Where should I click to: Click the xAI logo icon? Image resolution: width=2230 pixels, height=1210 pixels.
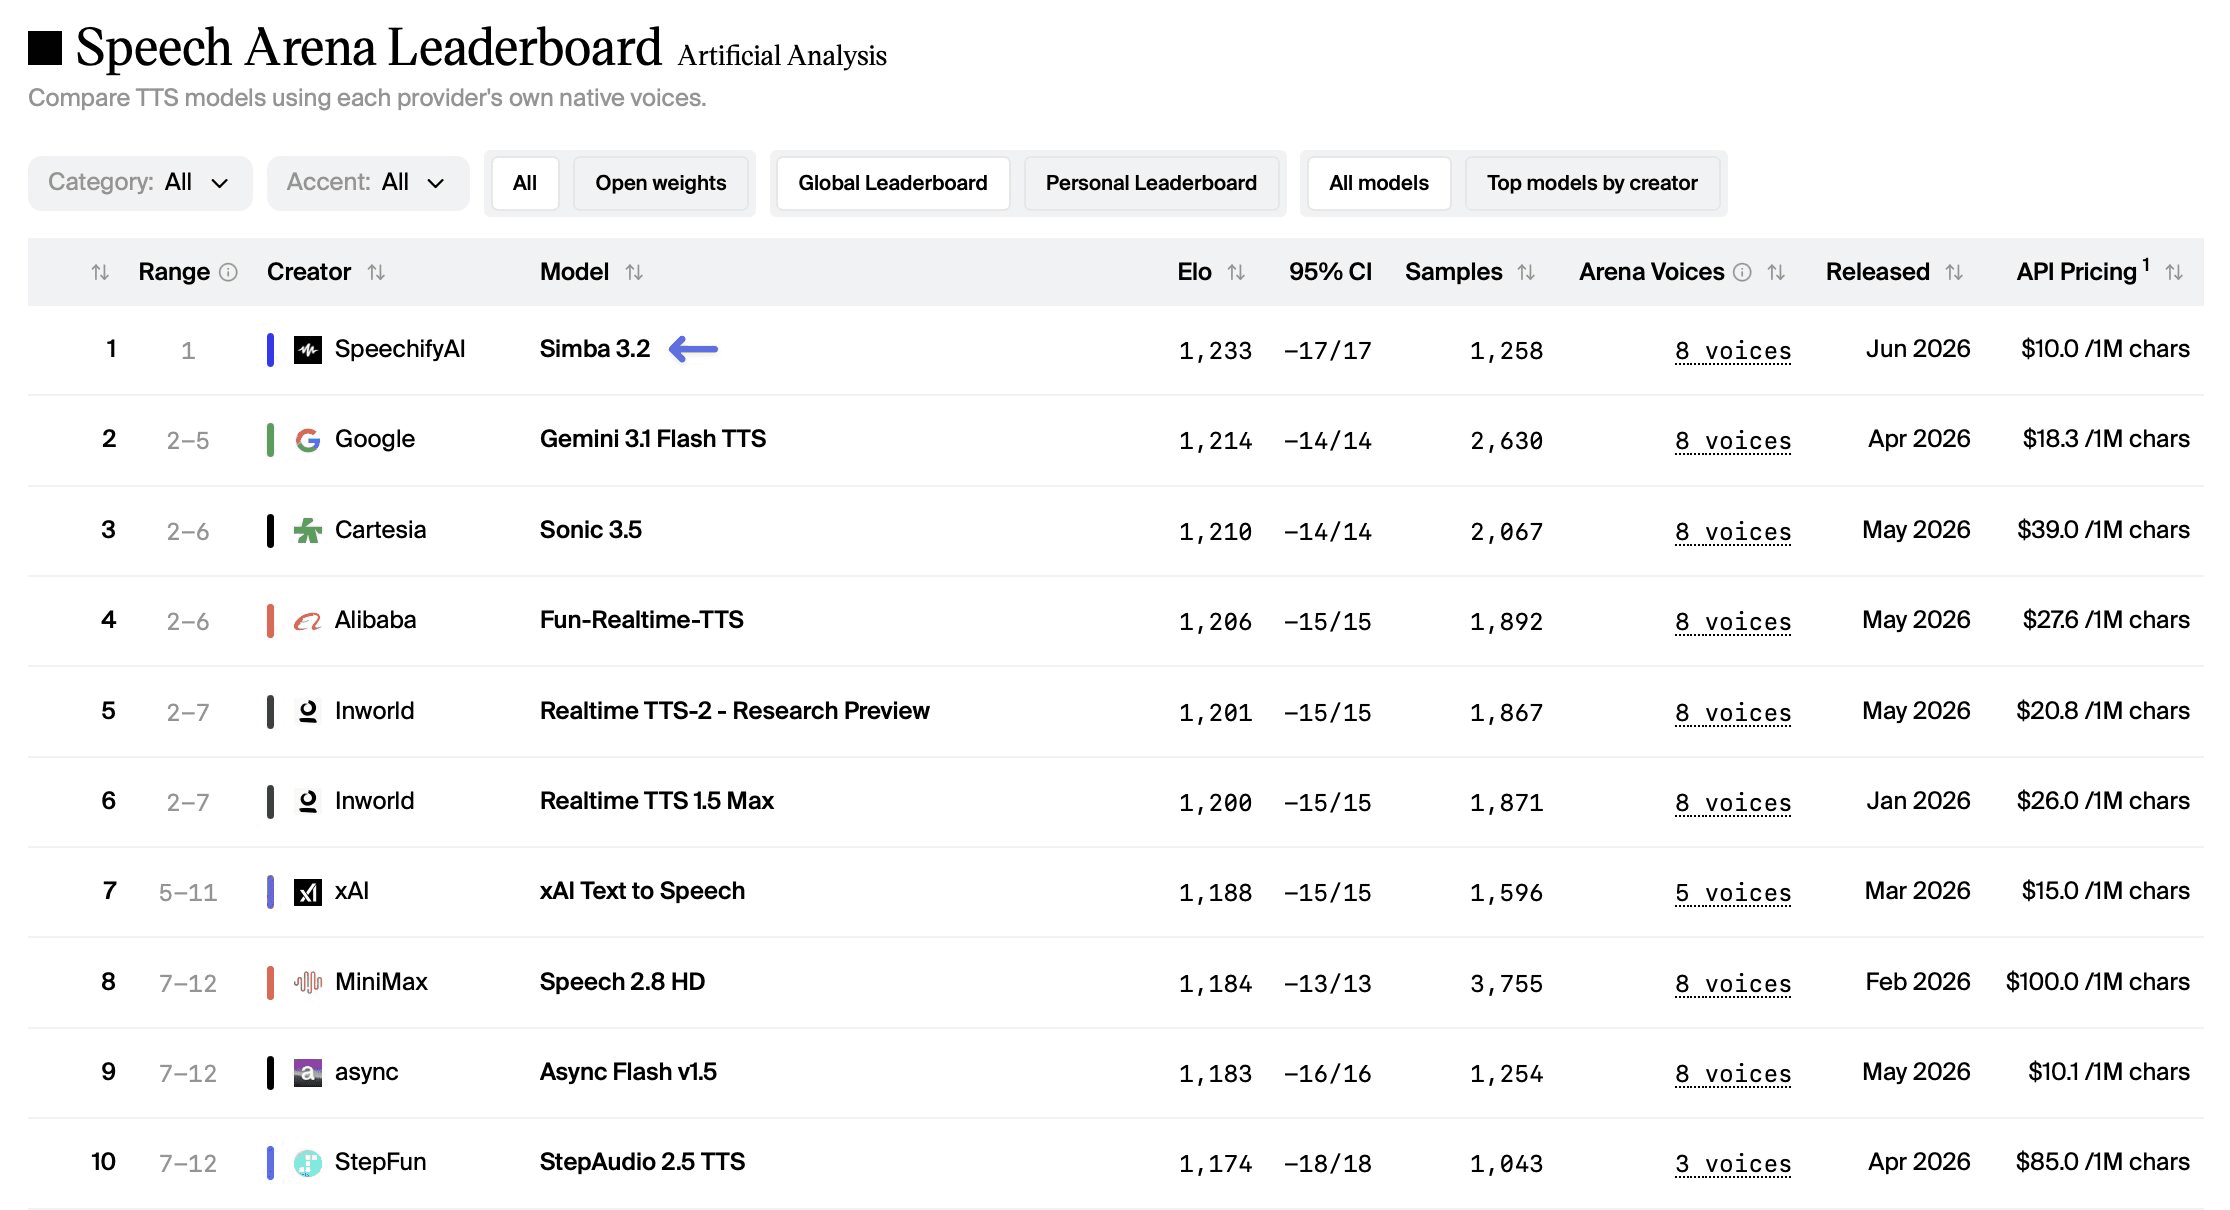pos(308,892)
